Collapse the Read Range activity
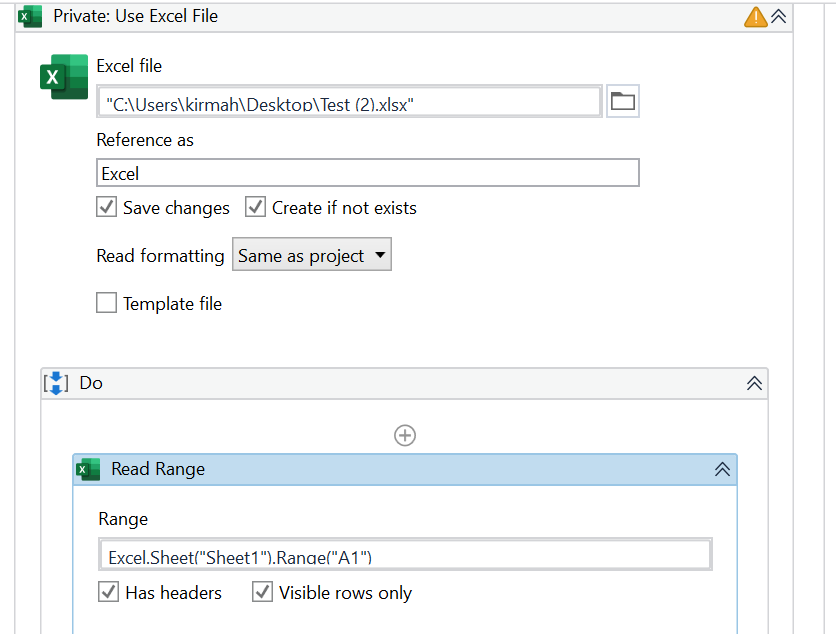 (721, 470)
